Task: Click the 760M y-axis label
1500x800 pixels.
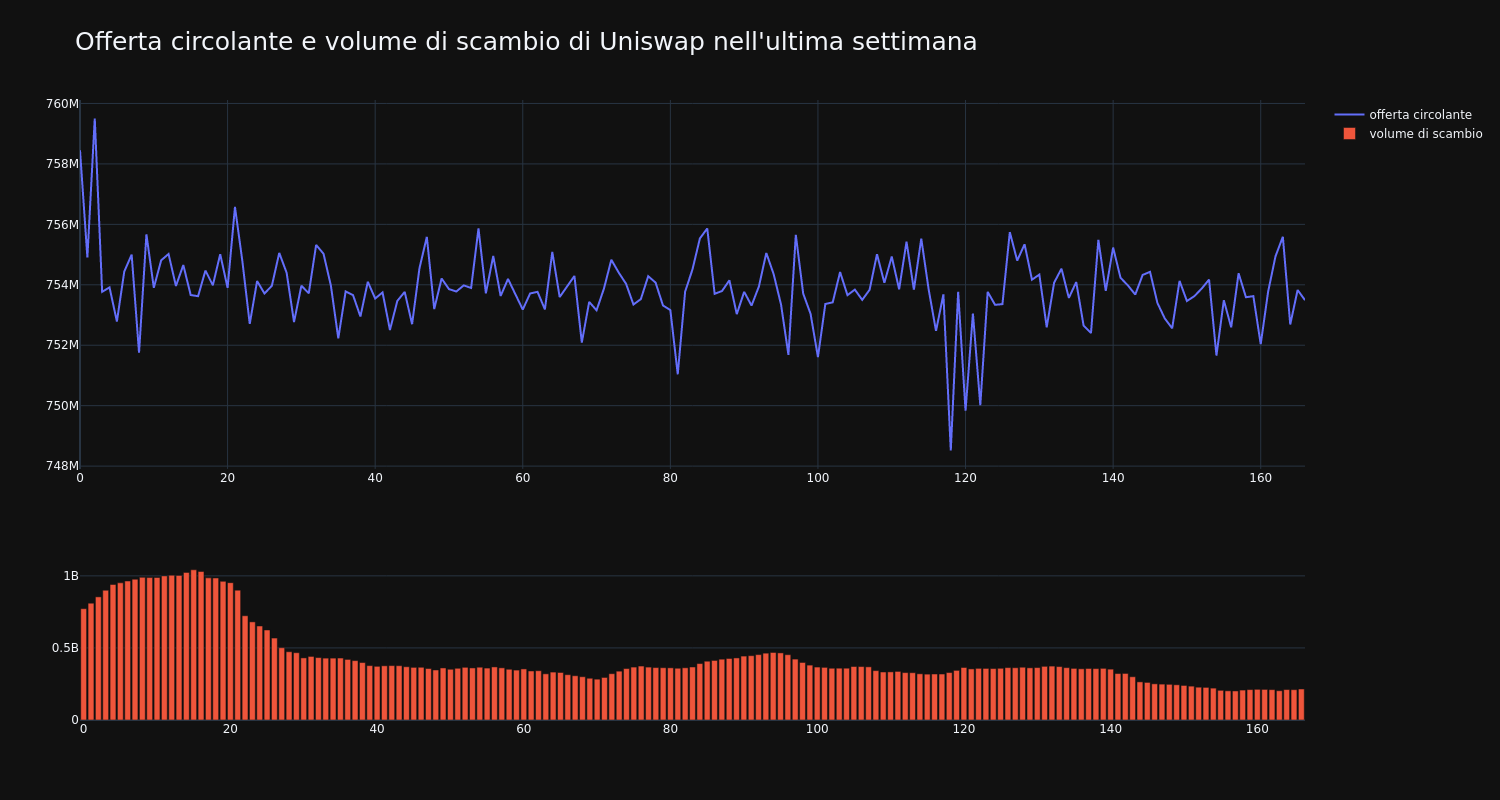Action: [62, 104]
